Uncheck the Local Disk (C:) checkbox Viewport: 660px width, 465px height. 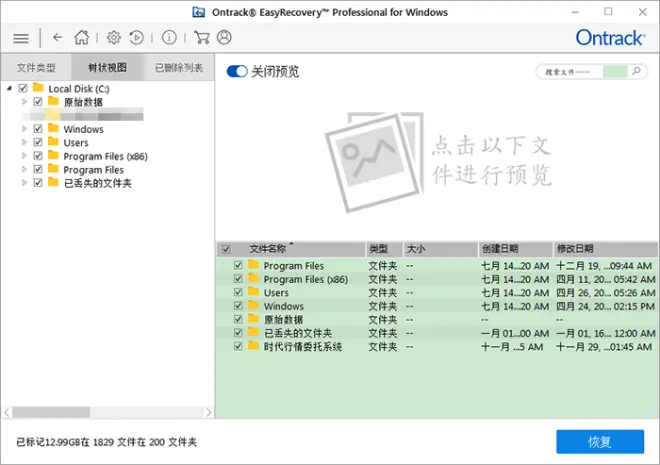pyautogui.click(x=23, y=88)
